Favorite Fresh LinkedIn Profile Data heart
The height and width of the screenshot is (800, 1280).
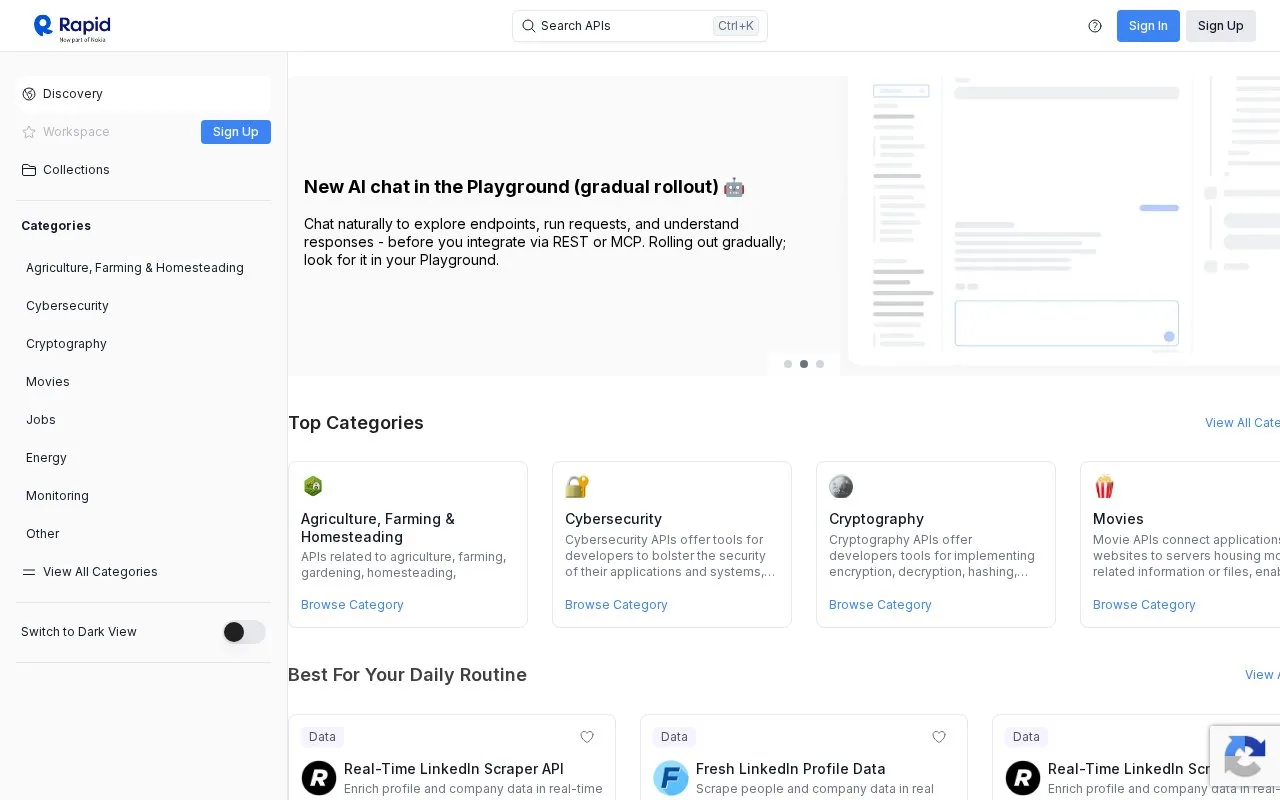point(939,737)
